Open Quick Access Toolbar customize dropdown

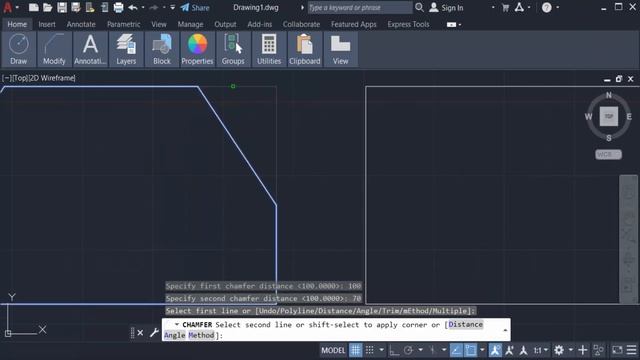coord(173,7)
